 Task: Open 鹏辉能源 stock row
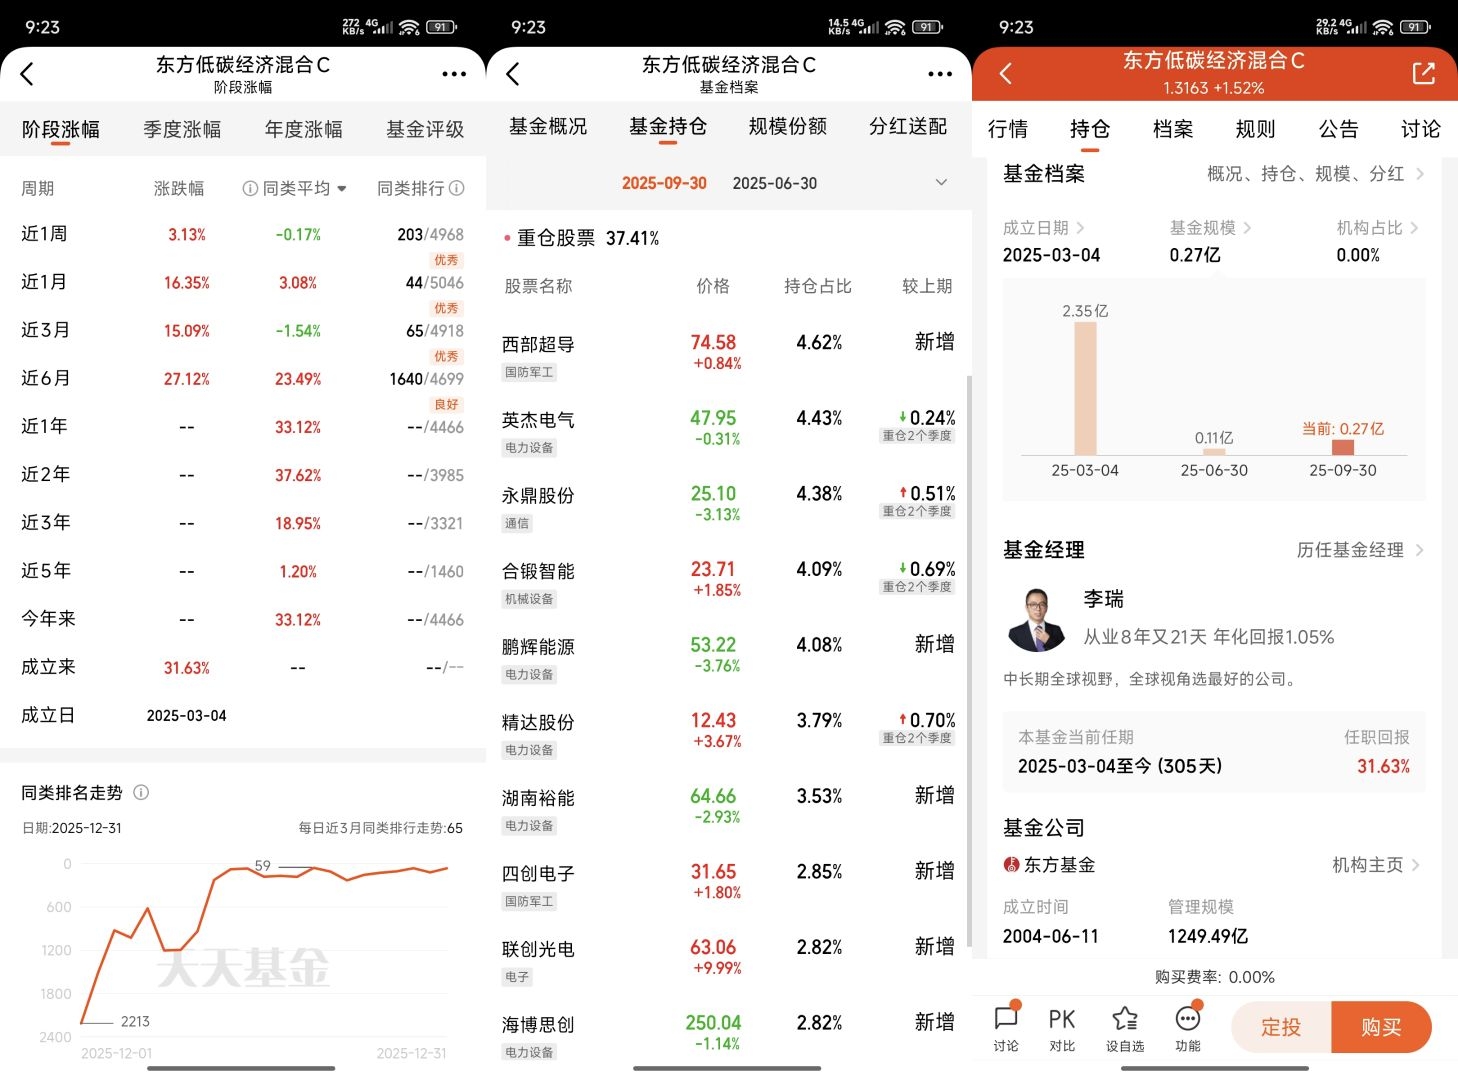point(728,657)
